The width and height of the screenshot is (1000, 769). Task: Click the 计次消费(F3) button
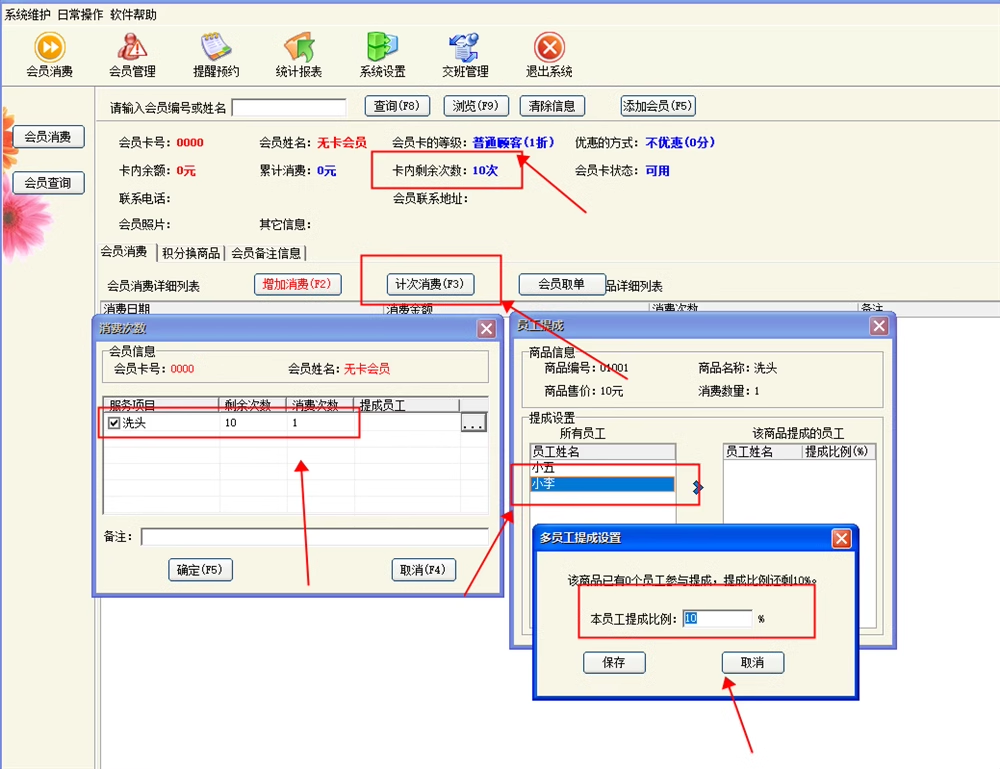click(430, 284)
